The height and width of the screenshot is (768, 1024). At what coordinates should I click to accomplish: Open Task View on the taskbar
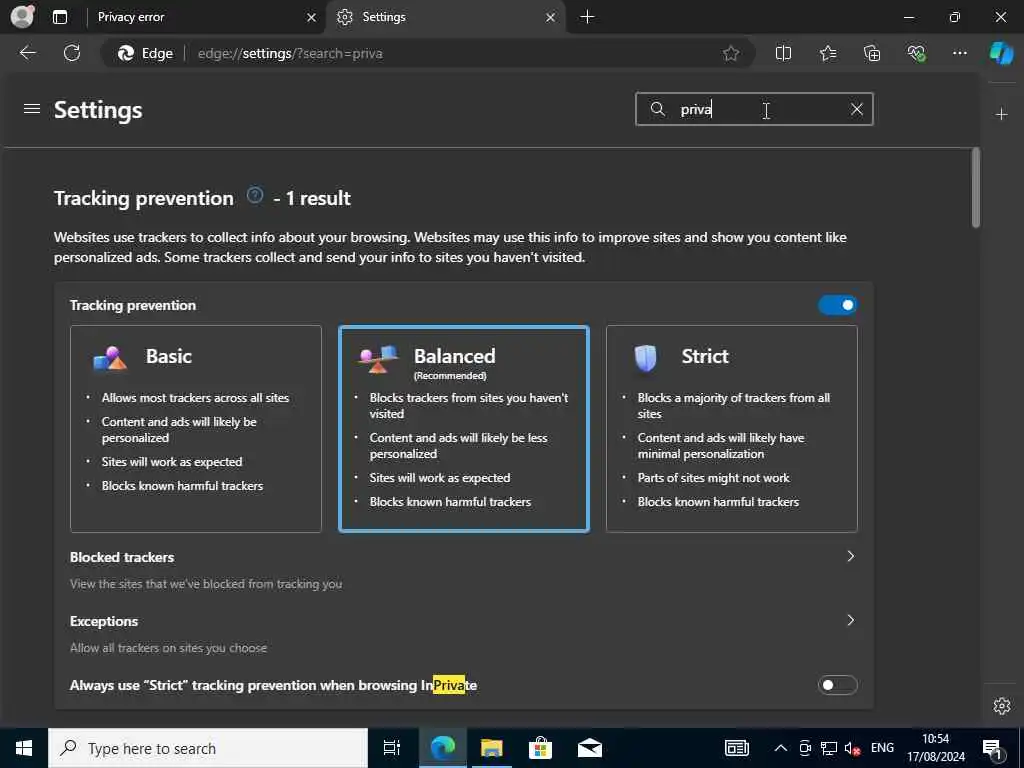(392, 748)
